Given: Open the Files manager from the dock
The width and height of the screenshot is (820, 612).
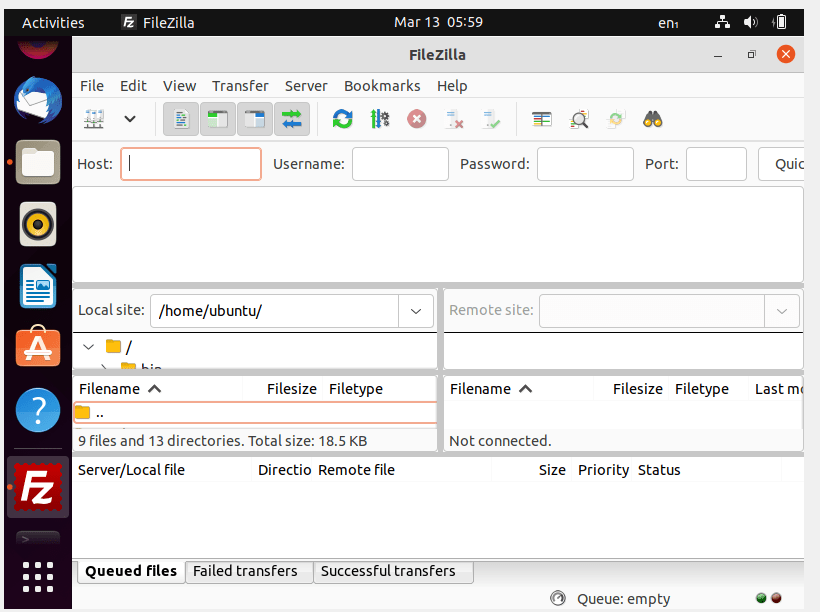Looking at the screenshot, I should 38,162.
